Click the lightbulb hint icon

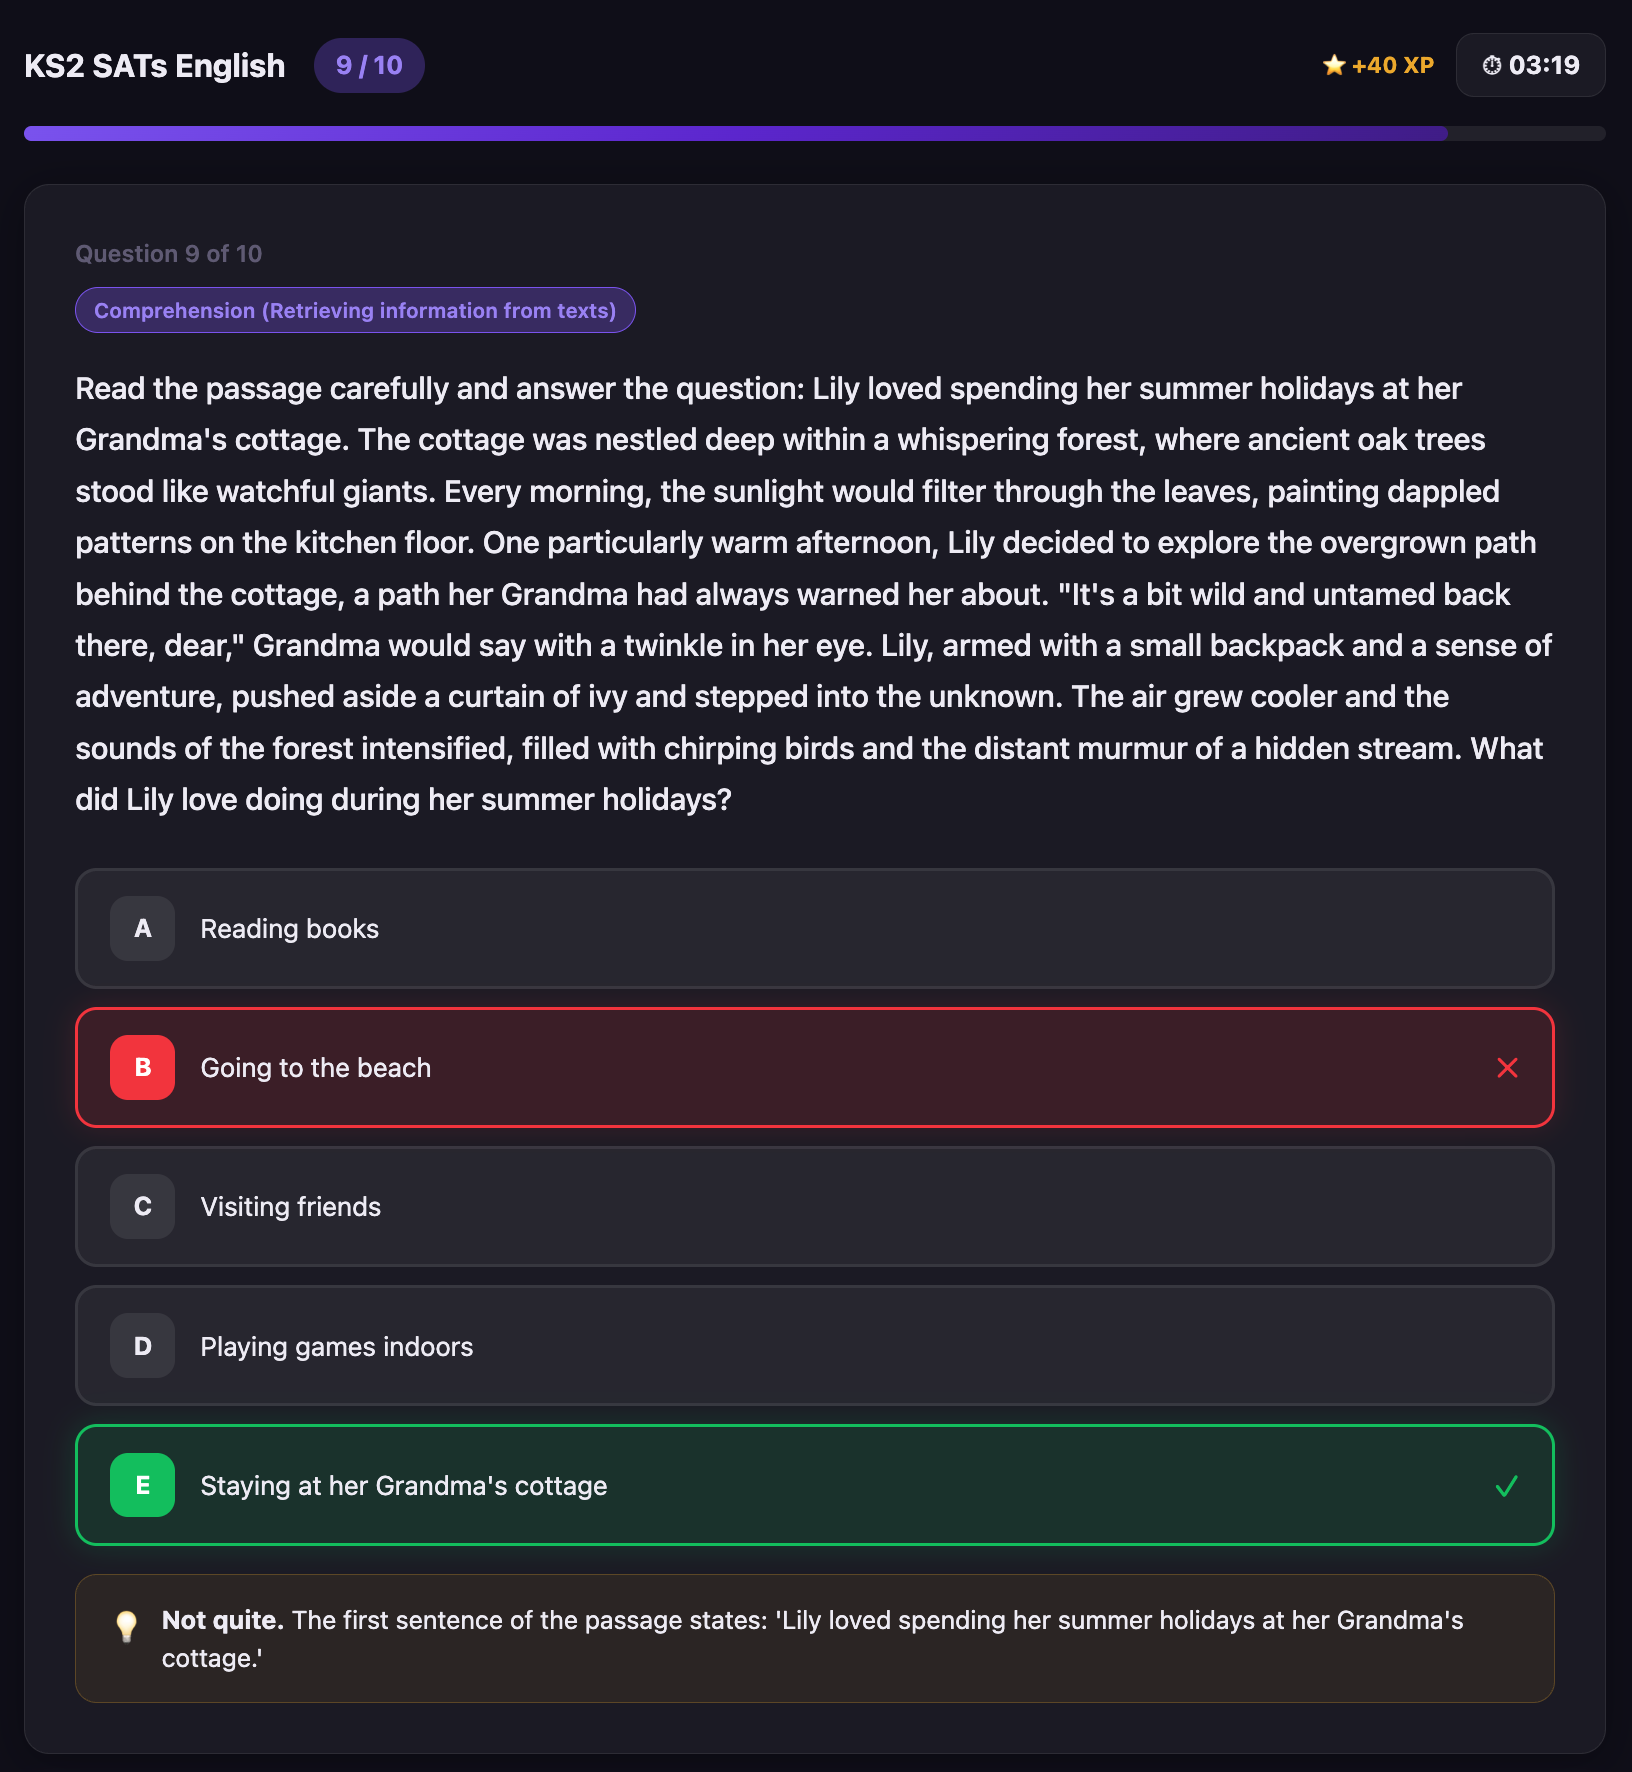(x=126, y=1626)
